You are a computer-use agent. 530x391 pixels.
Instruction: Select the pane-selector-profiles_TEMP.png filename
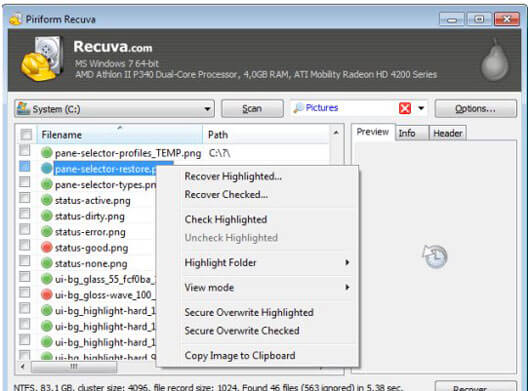point(128,153)
